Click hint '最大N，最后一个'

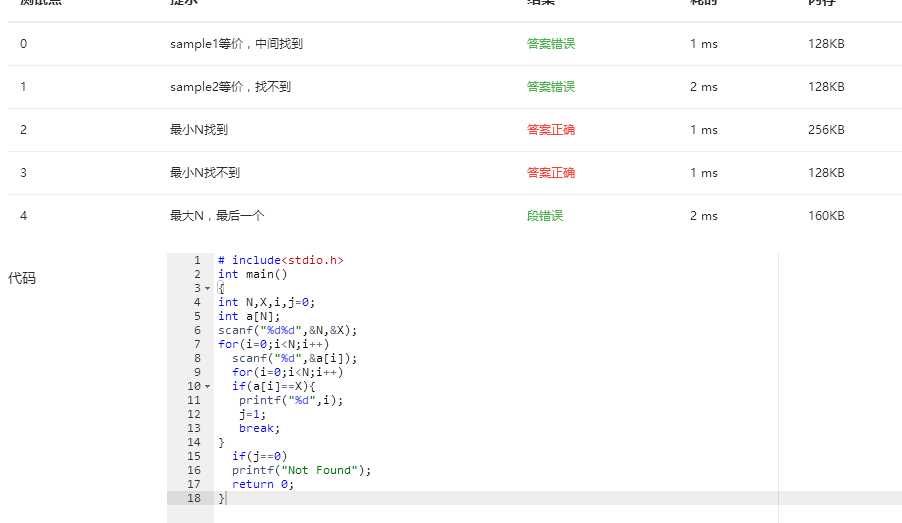(x=217, y=216)
